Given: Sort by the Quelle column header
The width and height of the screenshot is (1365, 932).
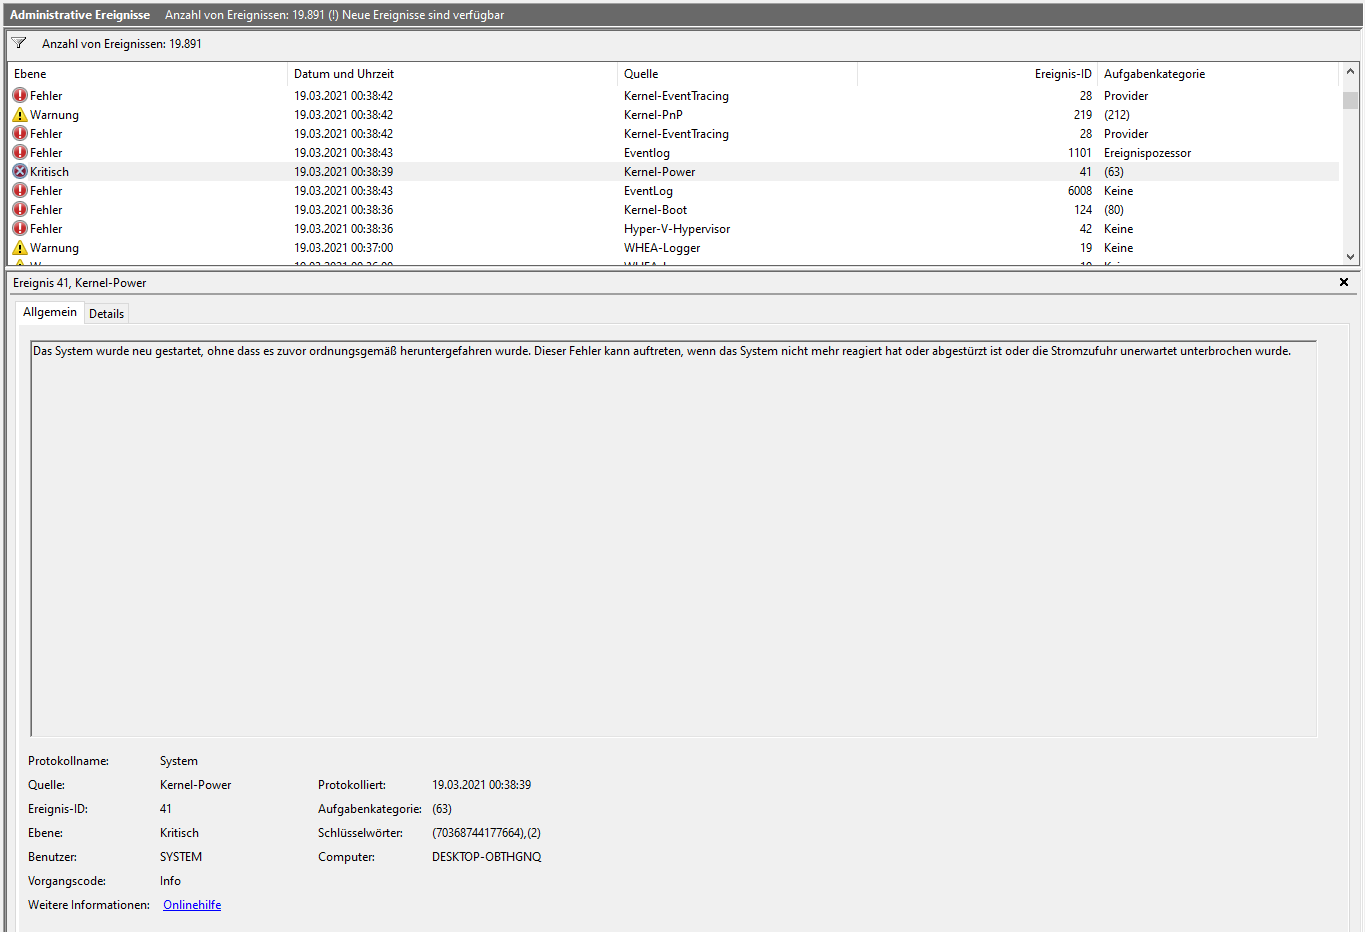Looking at the screenshot, I should (x=738, y=74).
